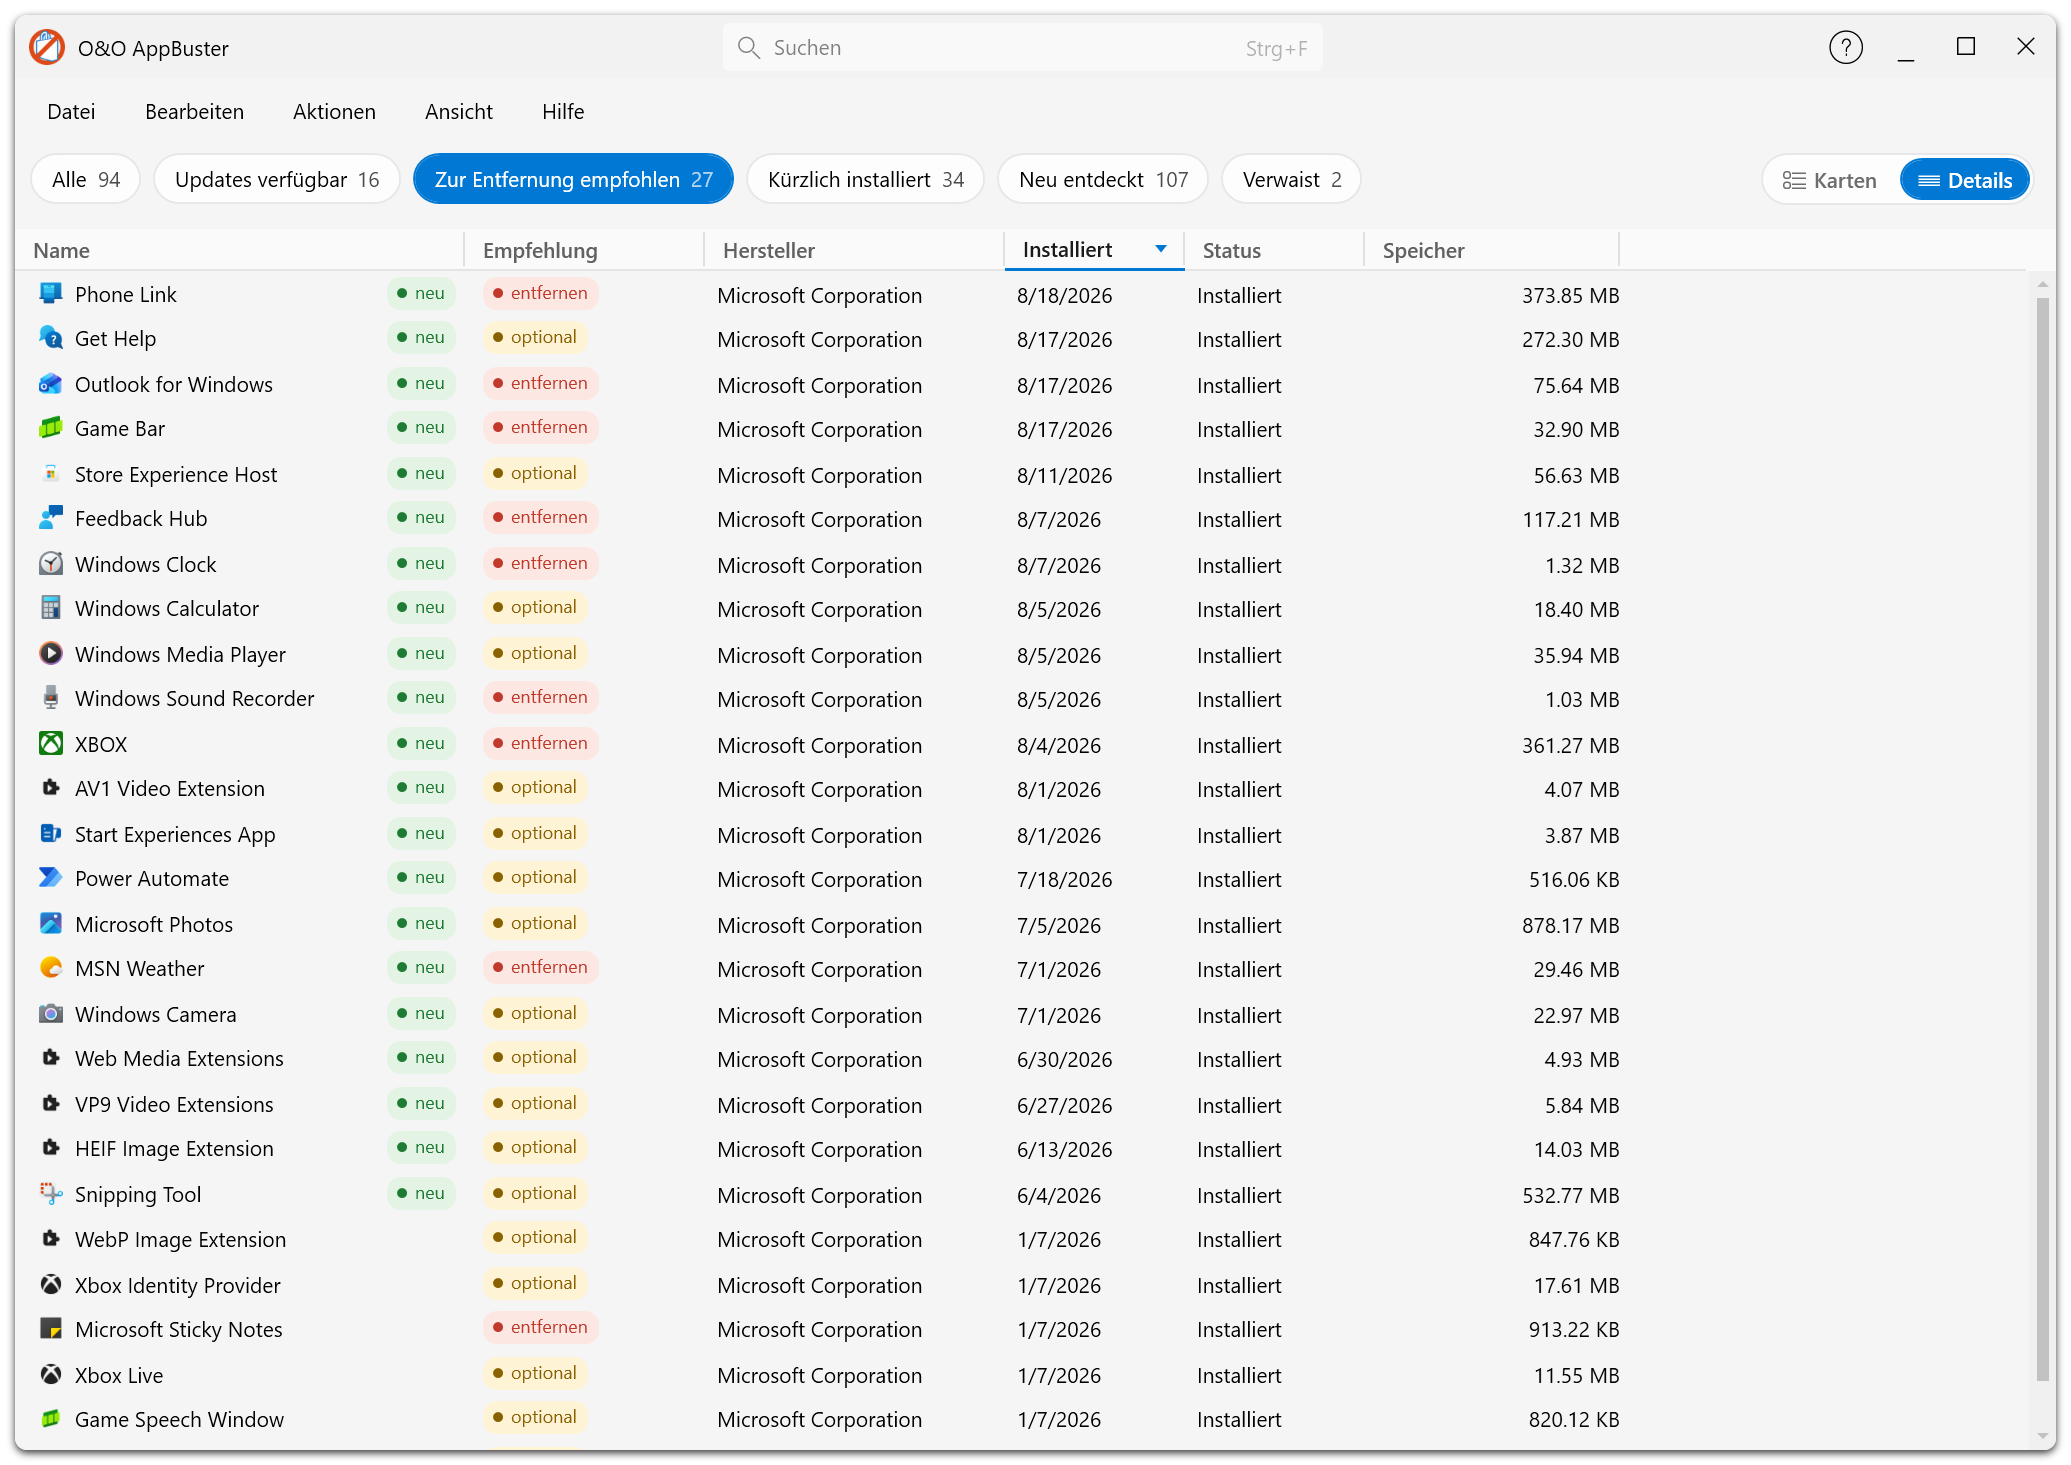This screenshot has height=1465, width=2071.
Task: Click the Windows Calculator icon
Action: (x=51, y=607)
